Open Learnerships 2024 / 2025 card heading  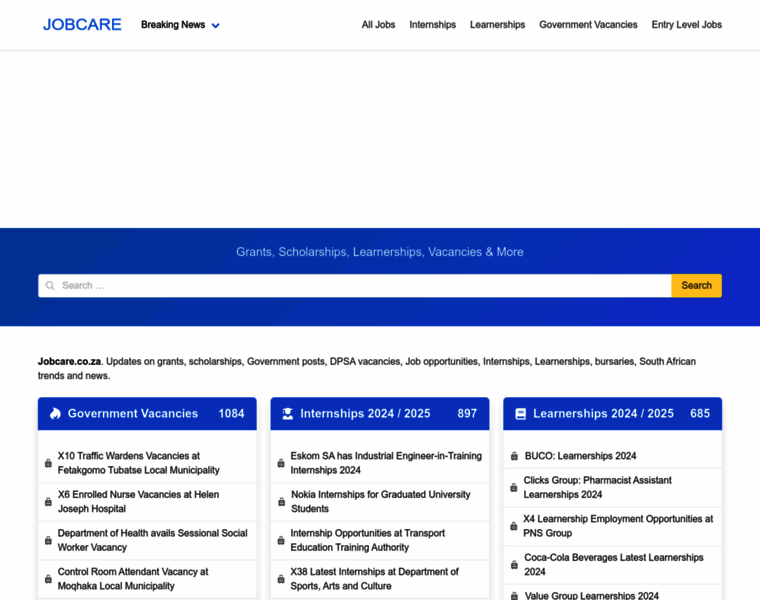603,413
